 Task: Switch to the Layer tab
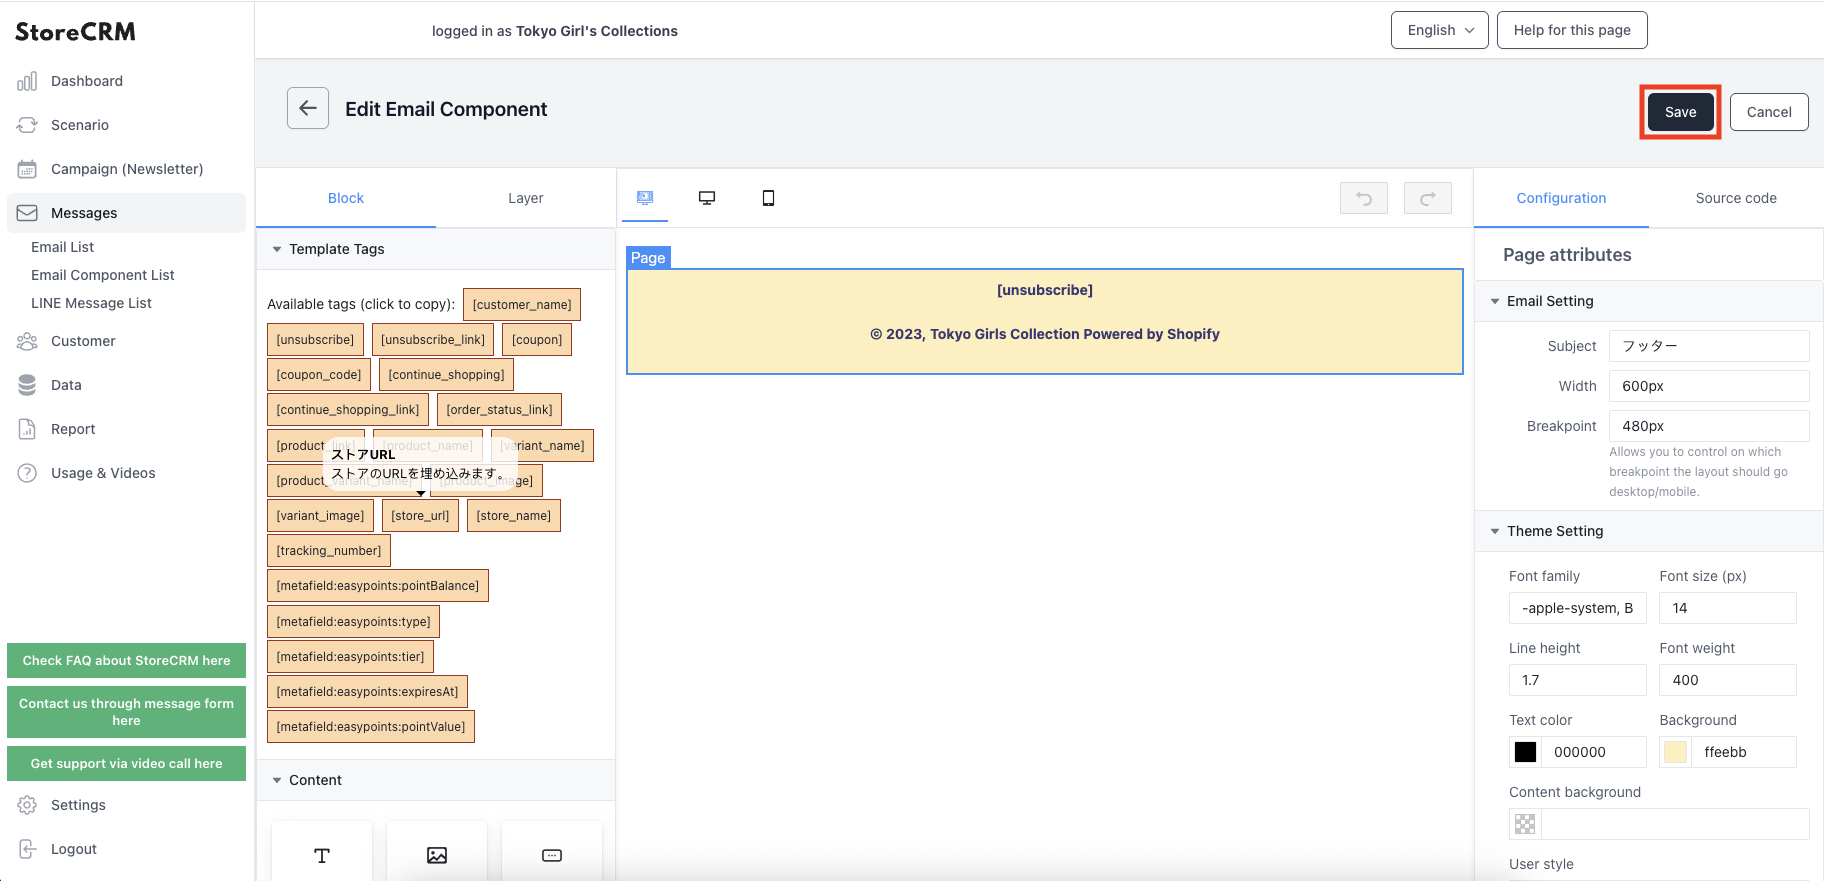click(x=526, y=198)
